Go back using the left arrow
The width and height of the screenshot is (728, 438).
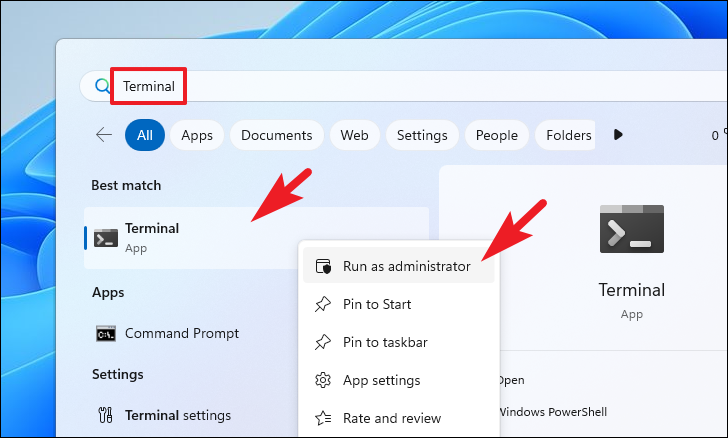tap(104, 135)
